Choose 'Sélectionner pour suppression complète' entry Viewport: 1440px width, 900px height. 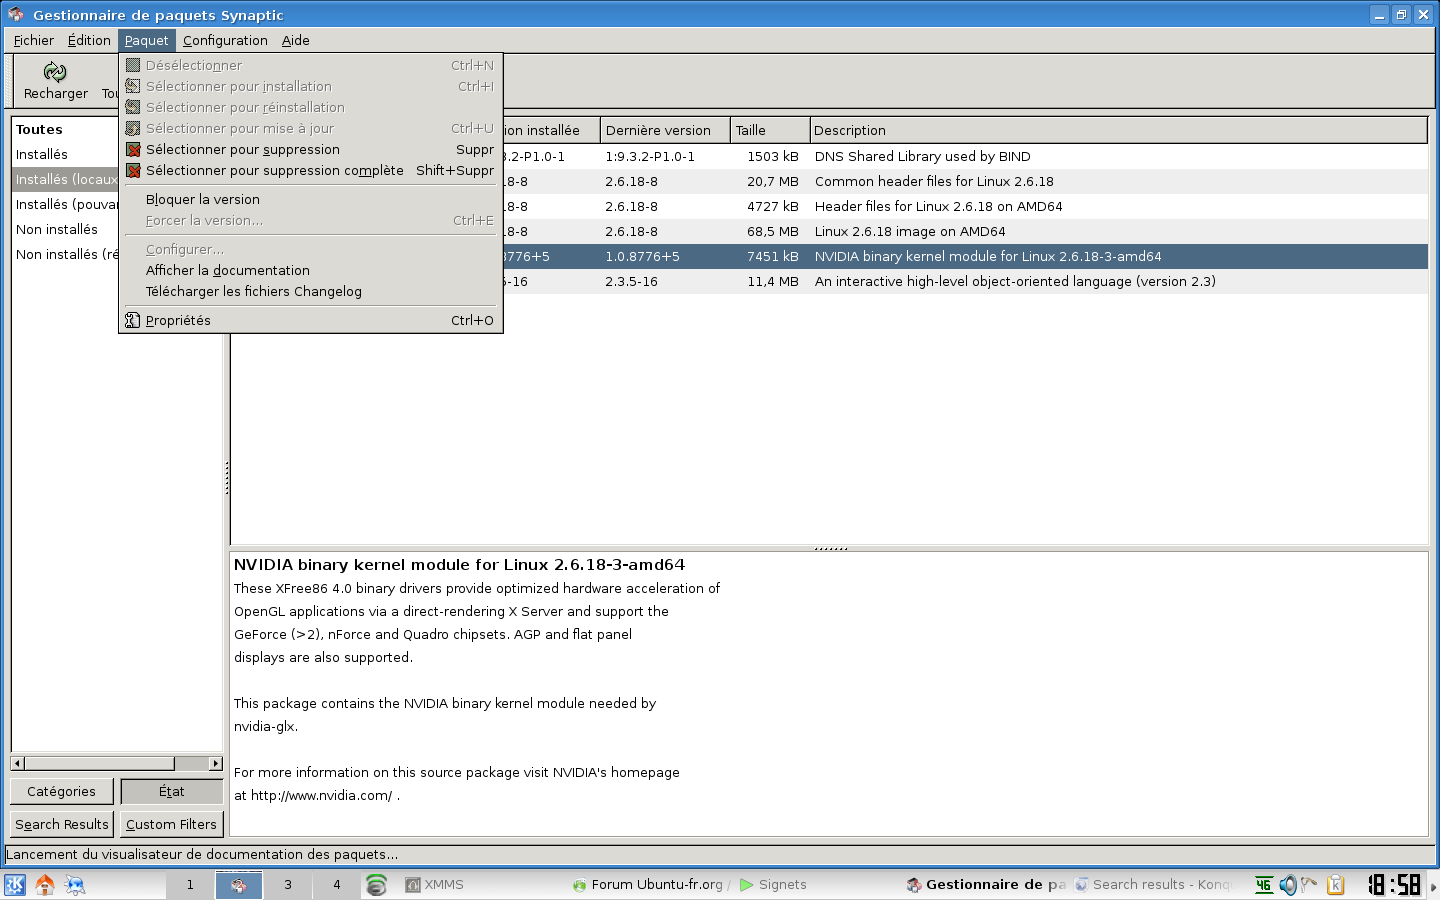pyautogui.click(x=310, y=170)
